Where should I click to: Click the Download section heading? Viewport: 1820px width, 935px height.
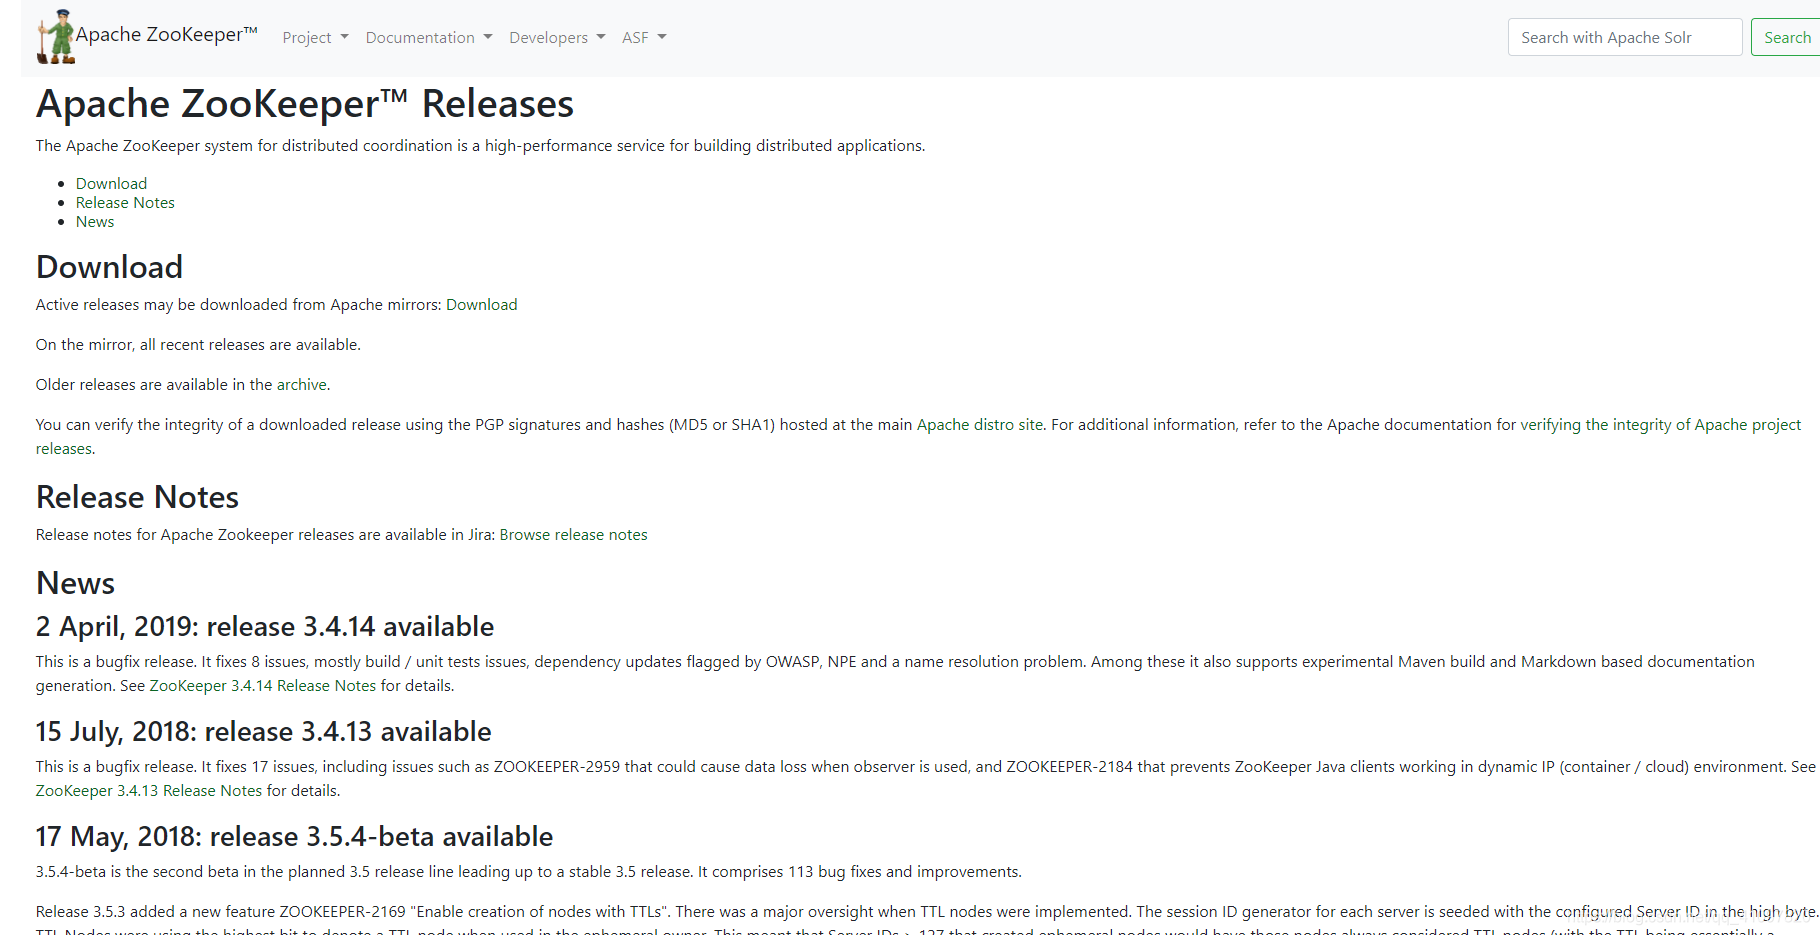pyautogui.click(x=110, y=267)
